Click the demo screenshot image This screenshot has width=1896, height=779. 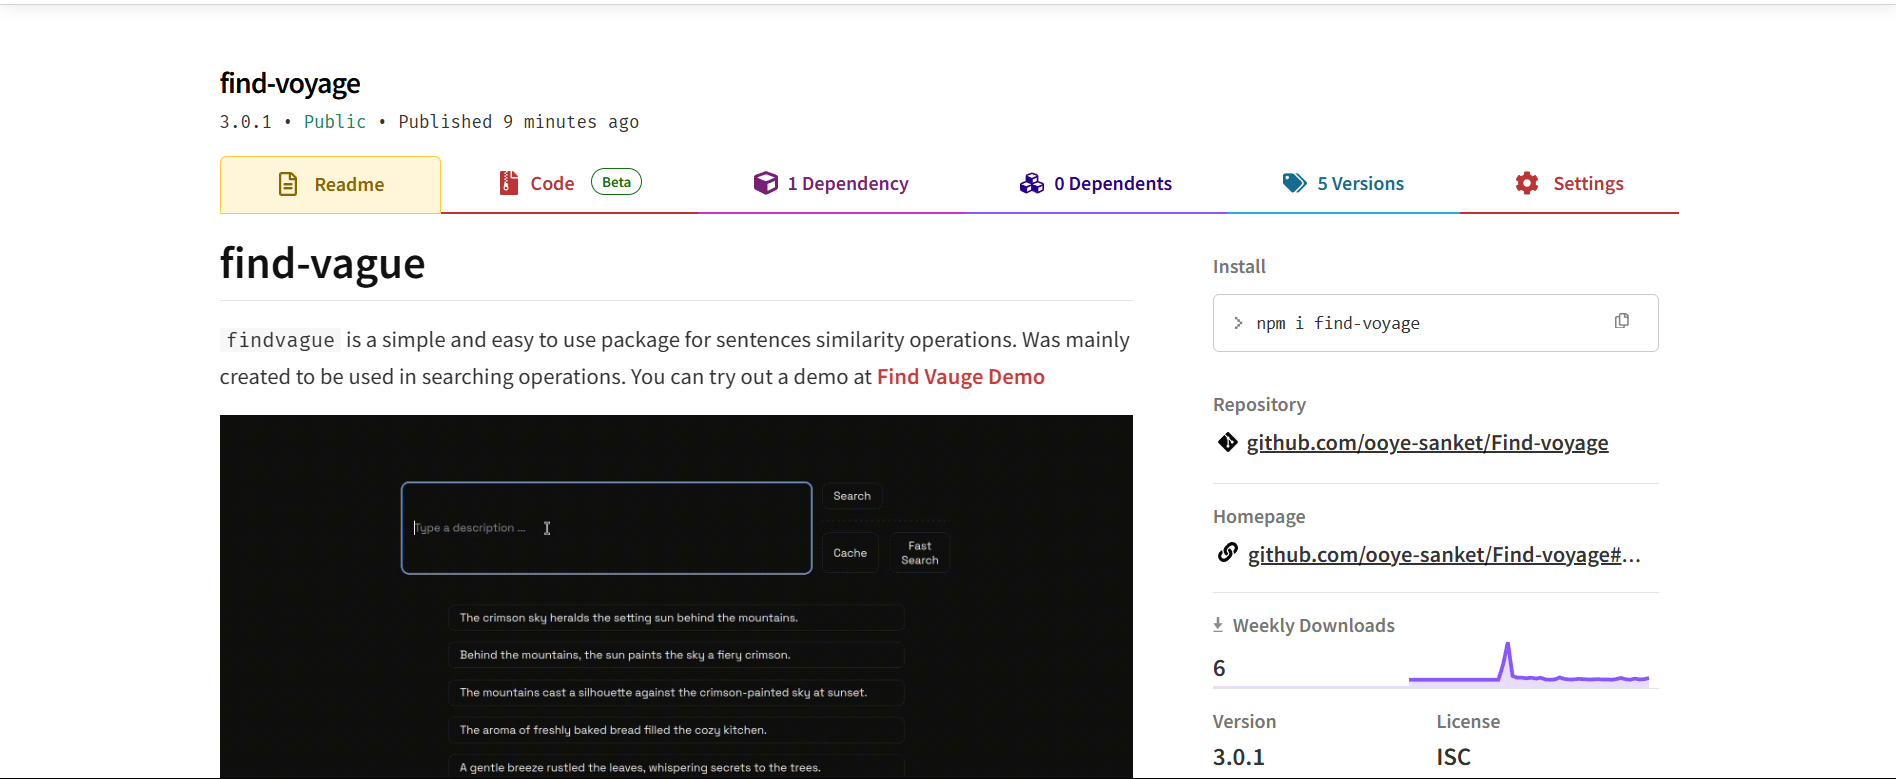coord(676,596)
